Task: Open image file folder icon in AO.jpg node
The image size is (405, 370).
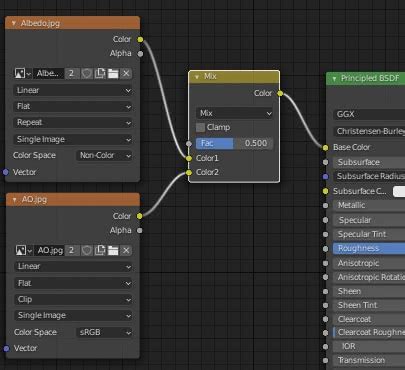Action: pos(113,250)
